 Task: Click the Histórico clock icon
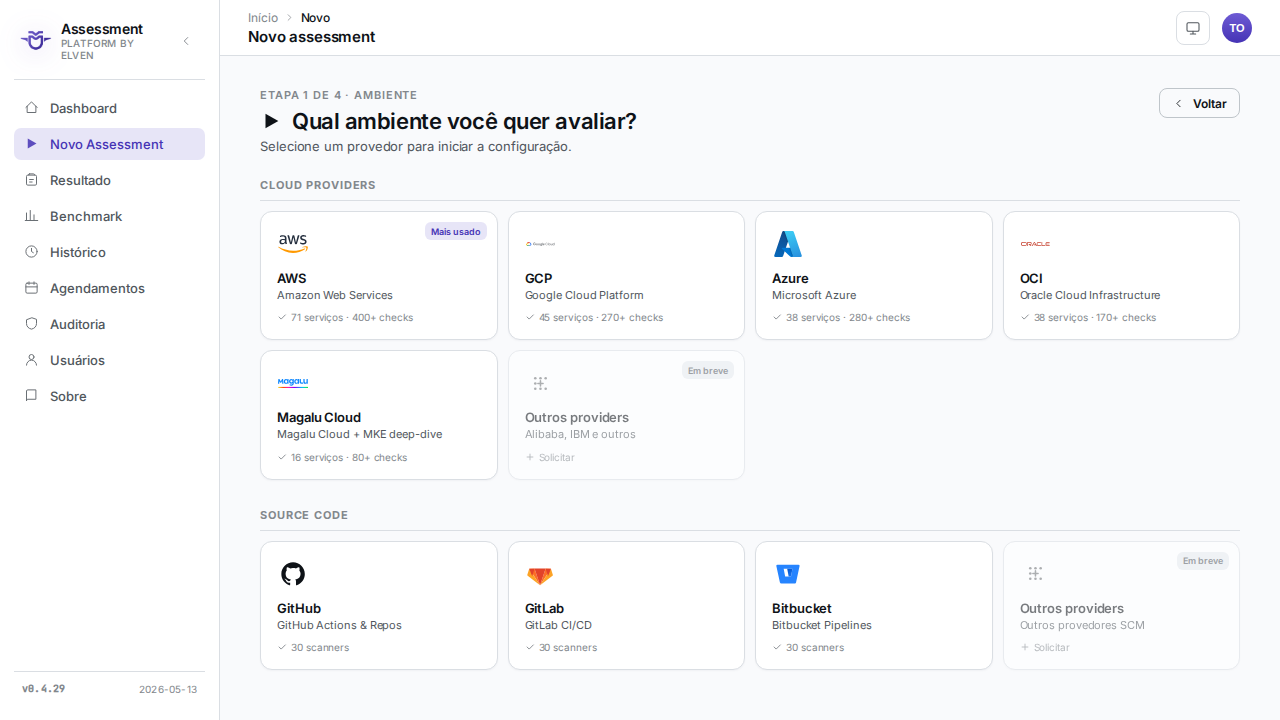(32, 252)
